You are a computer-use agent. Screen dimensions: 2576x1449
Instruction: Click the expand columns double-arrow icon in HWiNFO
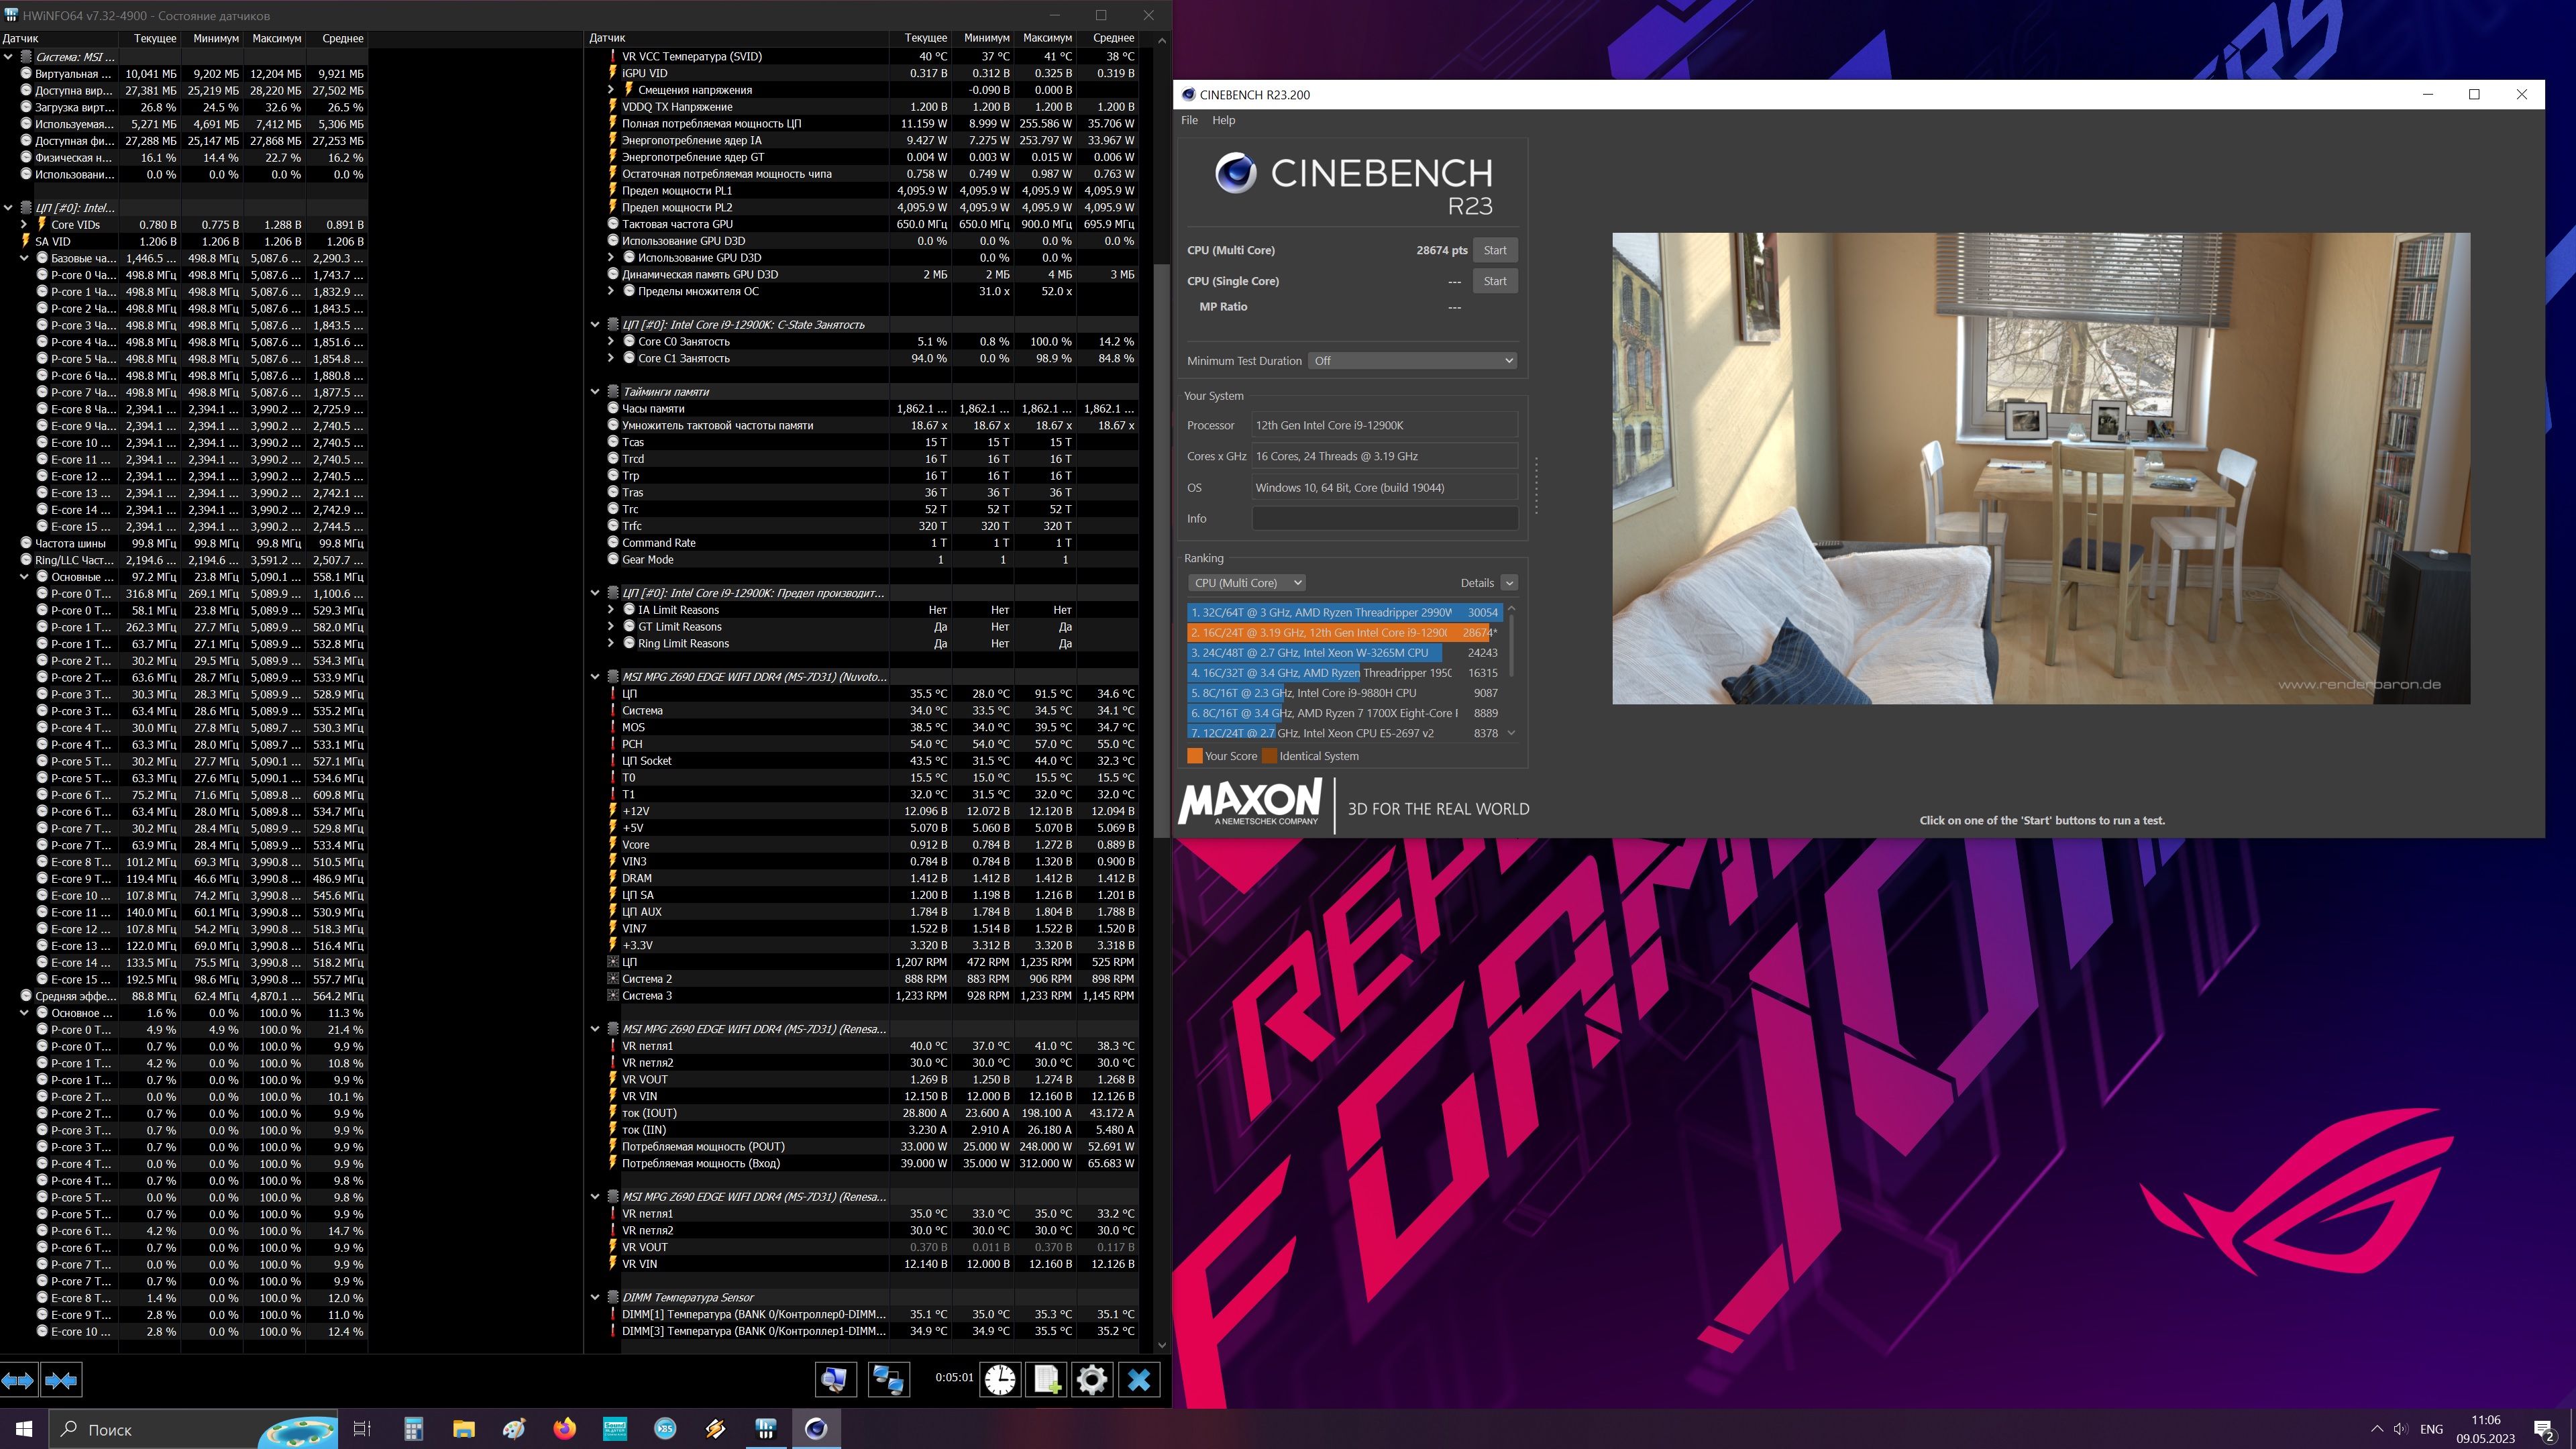click(x=18, y=1380)
